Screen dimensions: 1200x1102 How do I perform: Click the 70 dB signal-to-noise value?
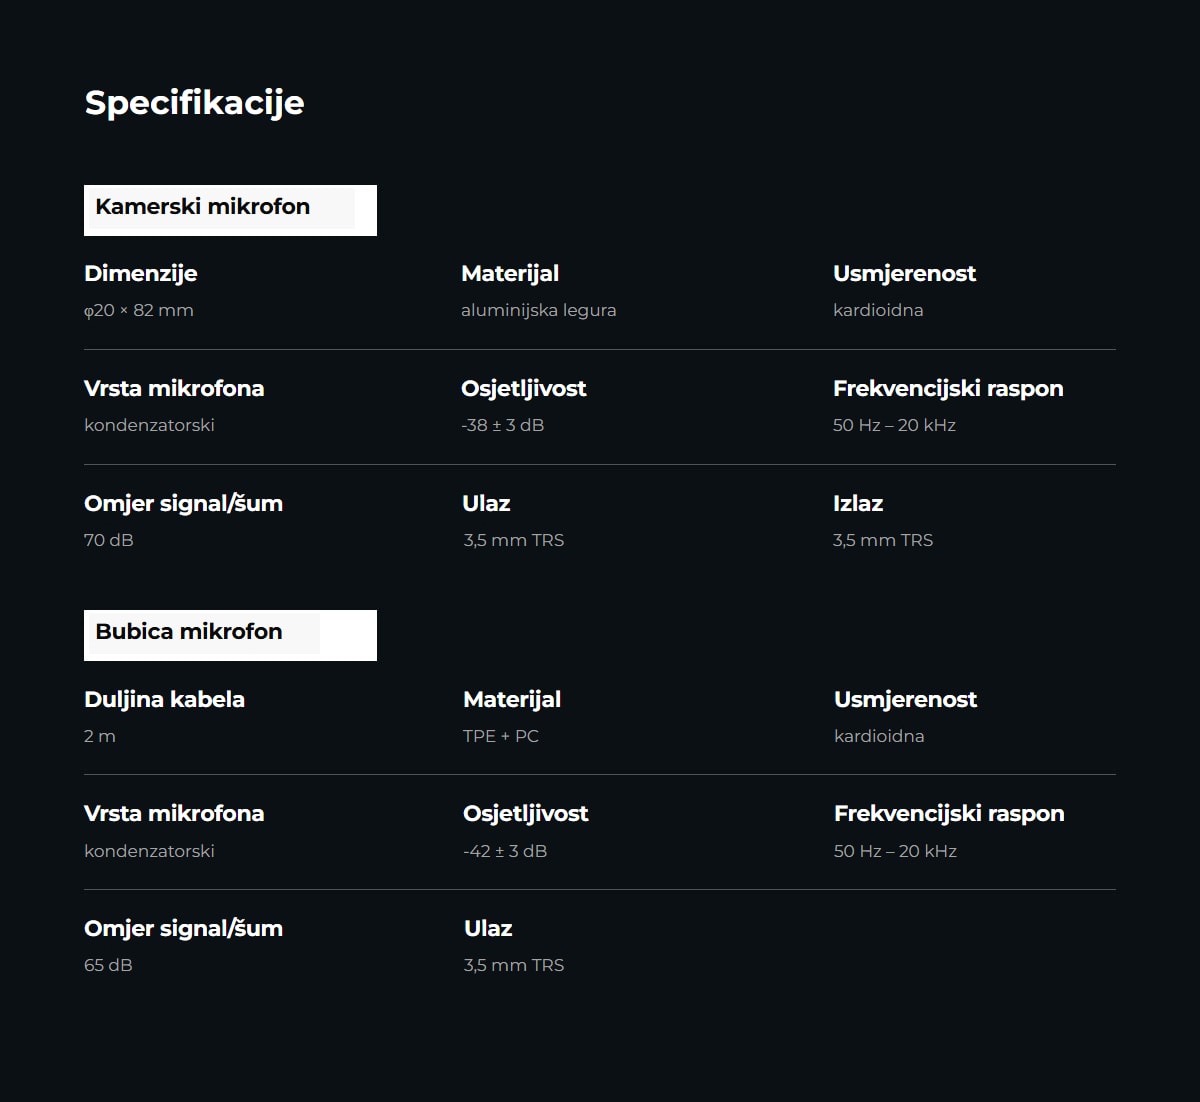[x=108, y=540]
